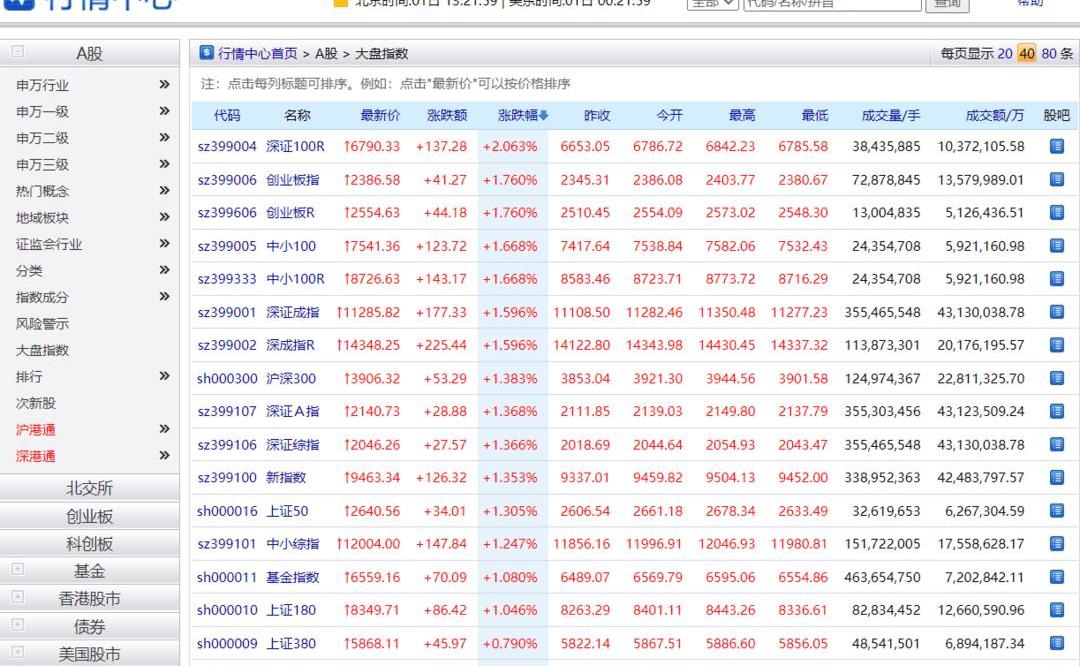Expand 申万行业 submenu arrow
The width and height of the screenshot is (1080, 666).
coord(164,84)
